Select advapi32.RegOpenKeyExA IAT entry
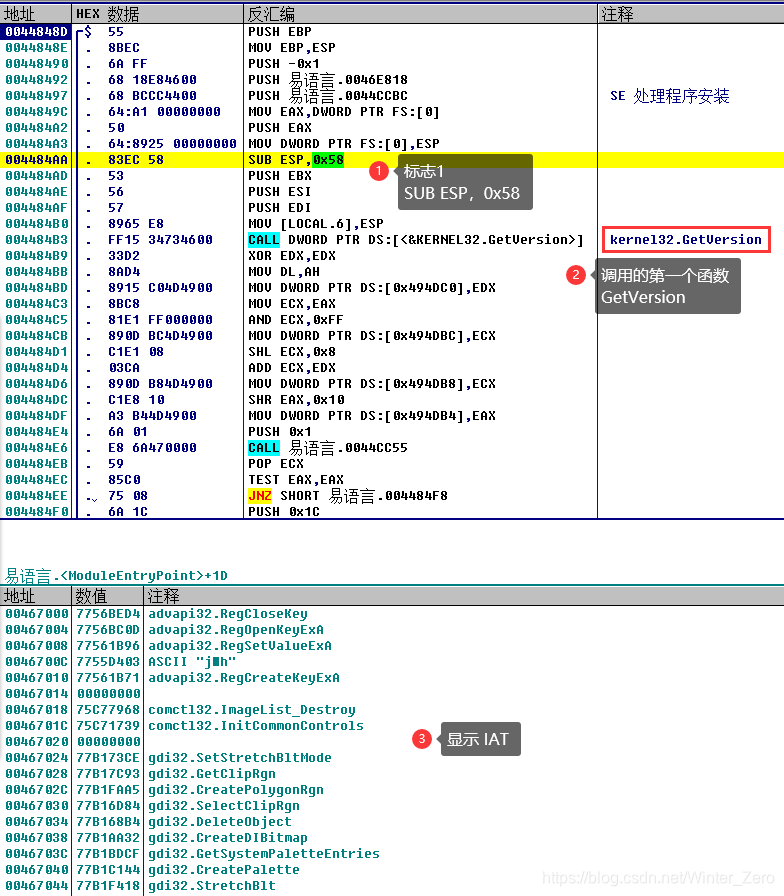Image resolution: width=784 pixels, height=896 pixels. pos(236,630)
